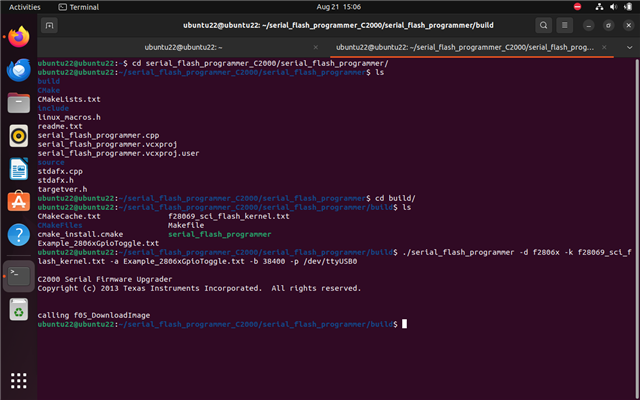Click the green serial_flash_programmer executable name
Image resolution: width=640 pixels, height=400 pixels.
[220, 234]
